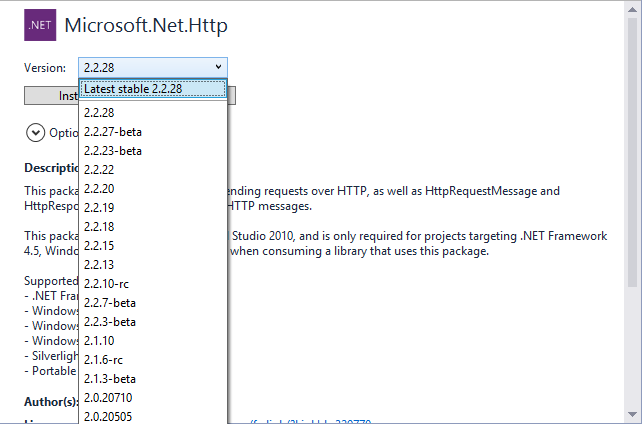Pick version 2.2.13

[99, 265]
